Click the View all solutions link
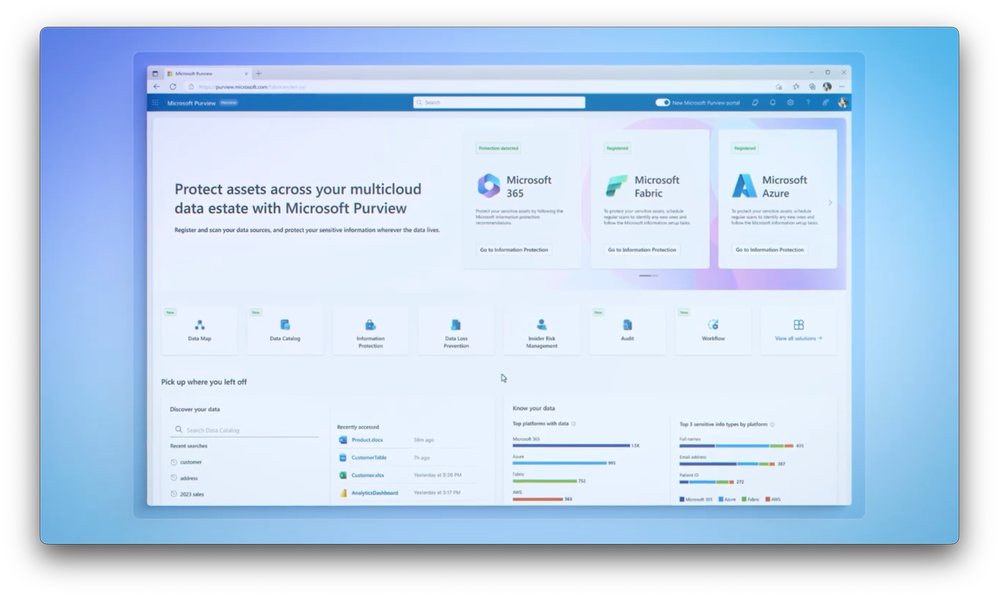The height and width of the screenshot is (597, 999). click(x=798, y=338)
